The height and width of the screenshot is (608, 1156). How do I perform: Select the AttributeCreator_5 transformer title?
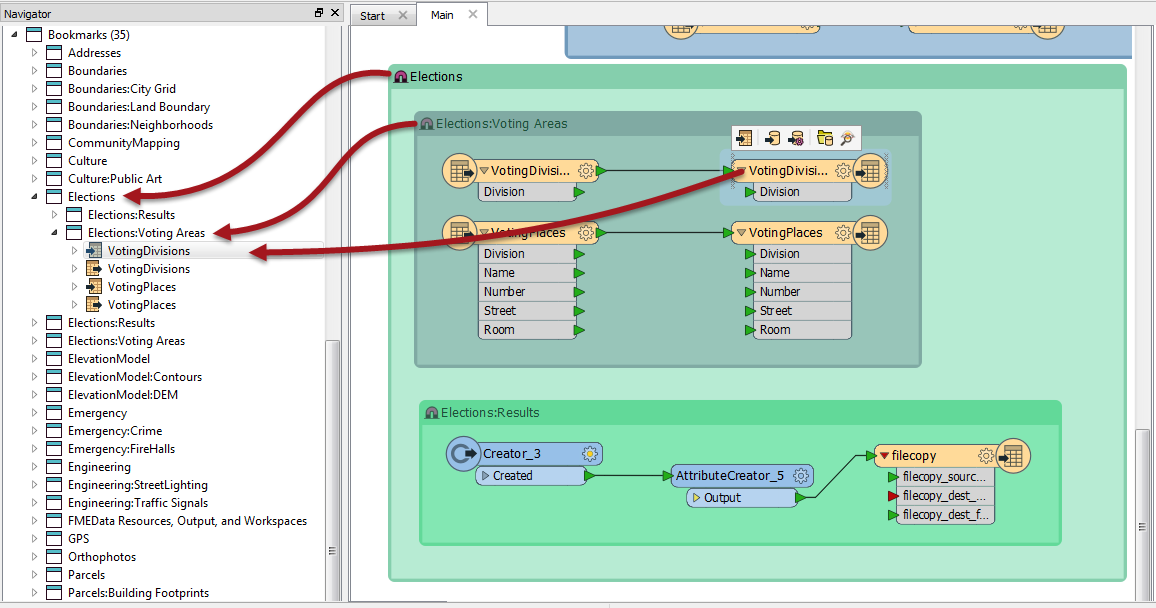(x=730, y=476)
